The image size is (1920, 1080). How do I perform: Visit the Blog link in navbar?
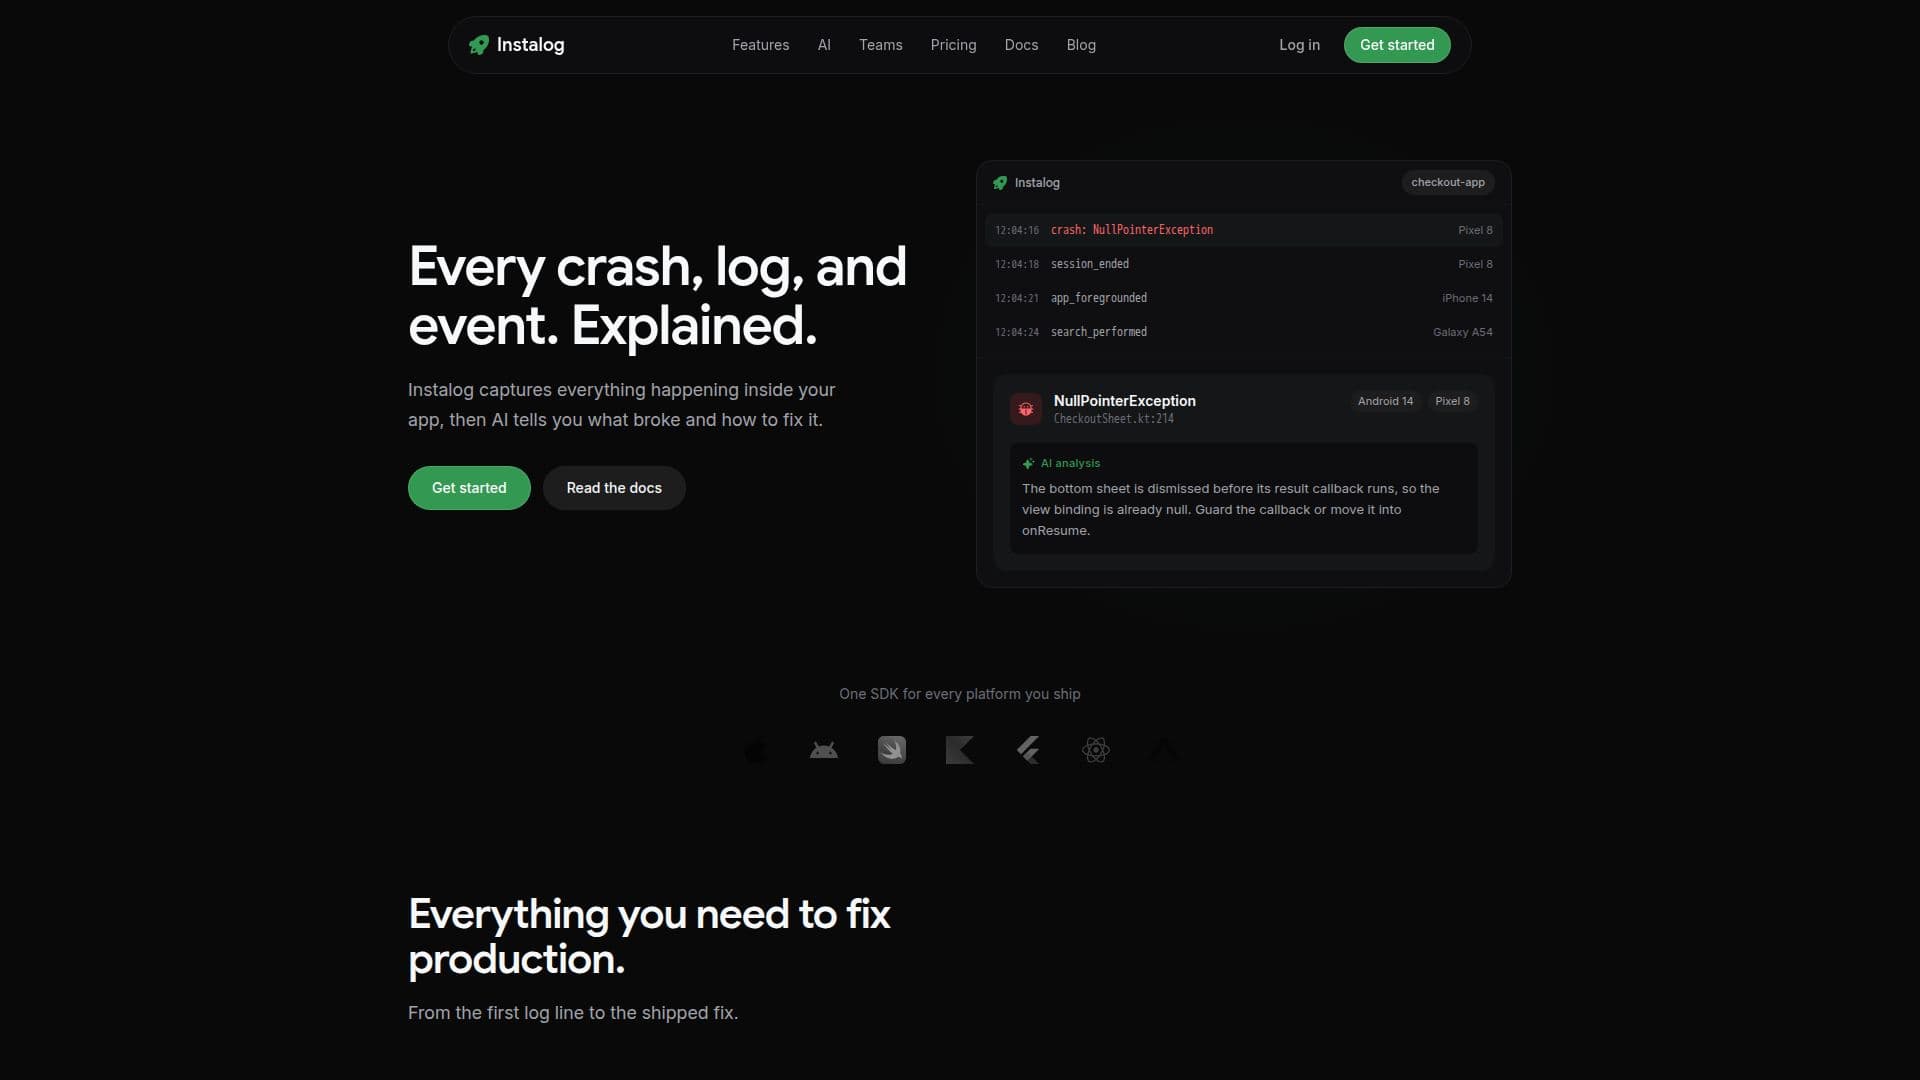1081,45
